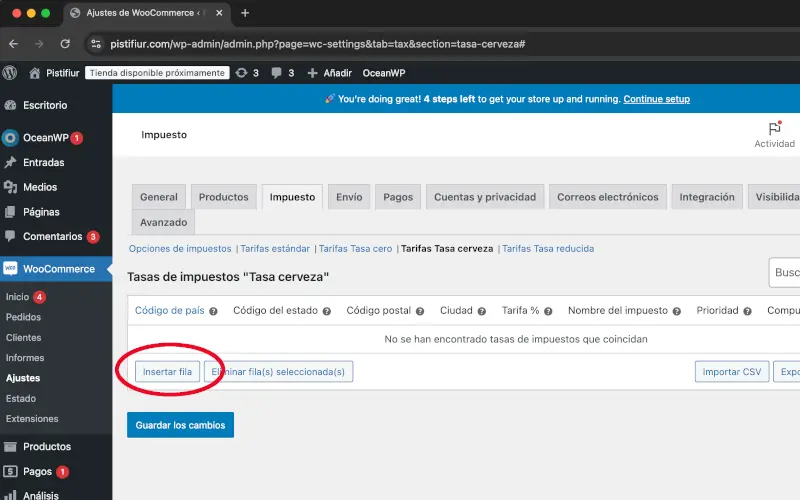Go to Informes submenu
The width and height of the screenshot is (800, 500).
(25, 358)
